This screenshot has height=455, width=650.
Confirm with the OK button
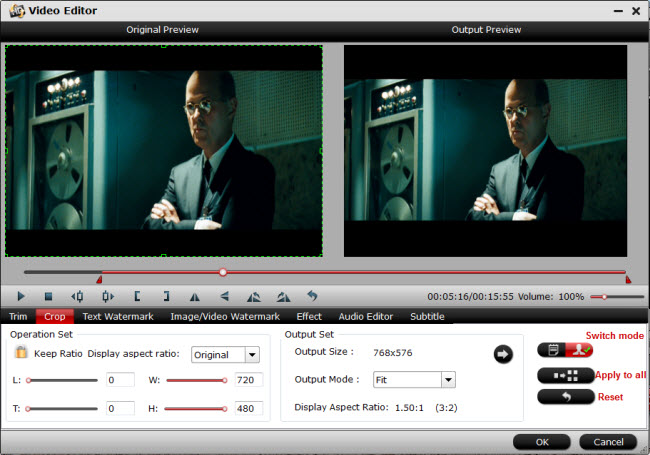point(542,442)
